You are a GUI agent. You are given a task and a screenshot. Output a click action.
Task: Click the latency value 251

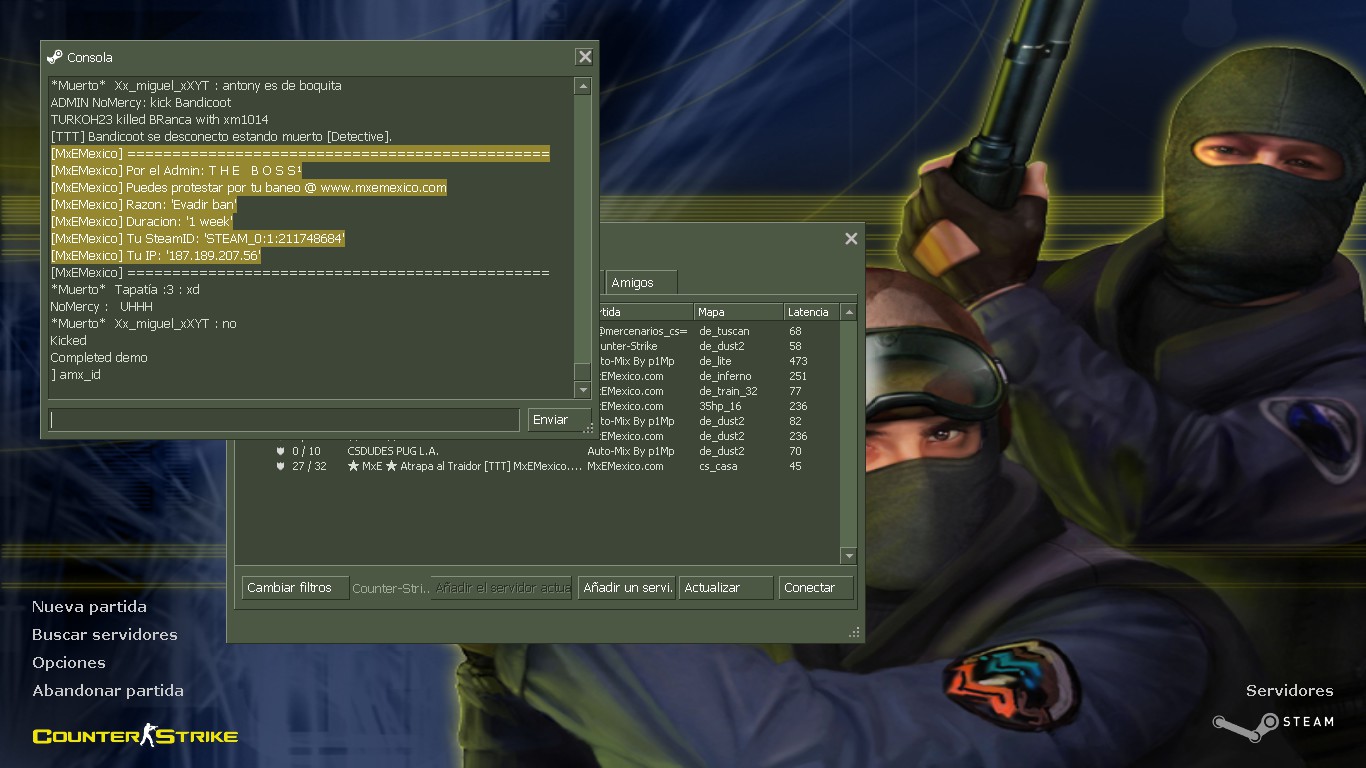798,376
